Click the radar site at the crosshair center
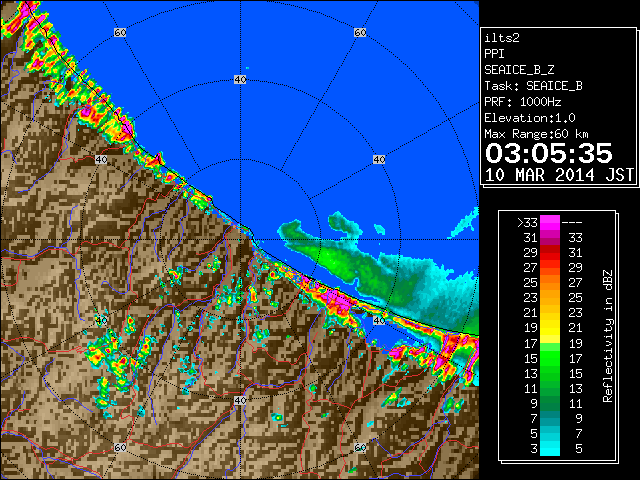This screenshot has height=480, width=640. pyautogui.click(x=240, y=239)
